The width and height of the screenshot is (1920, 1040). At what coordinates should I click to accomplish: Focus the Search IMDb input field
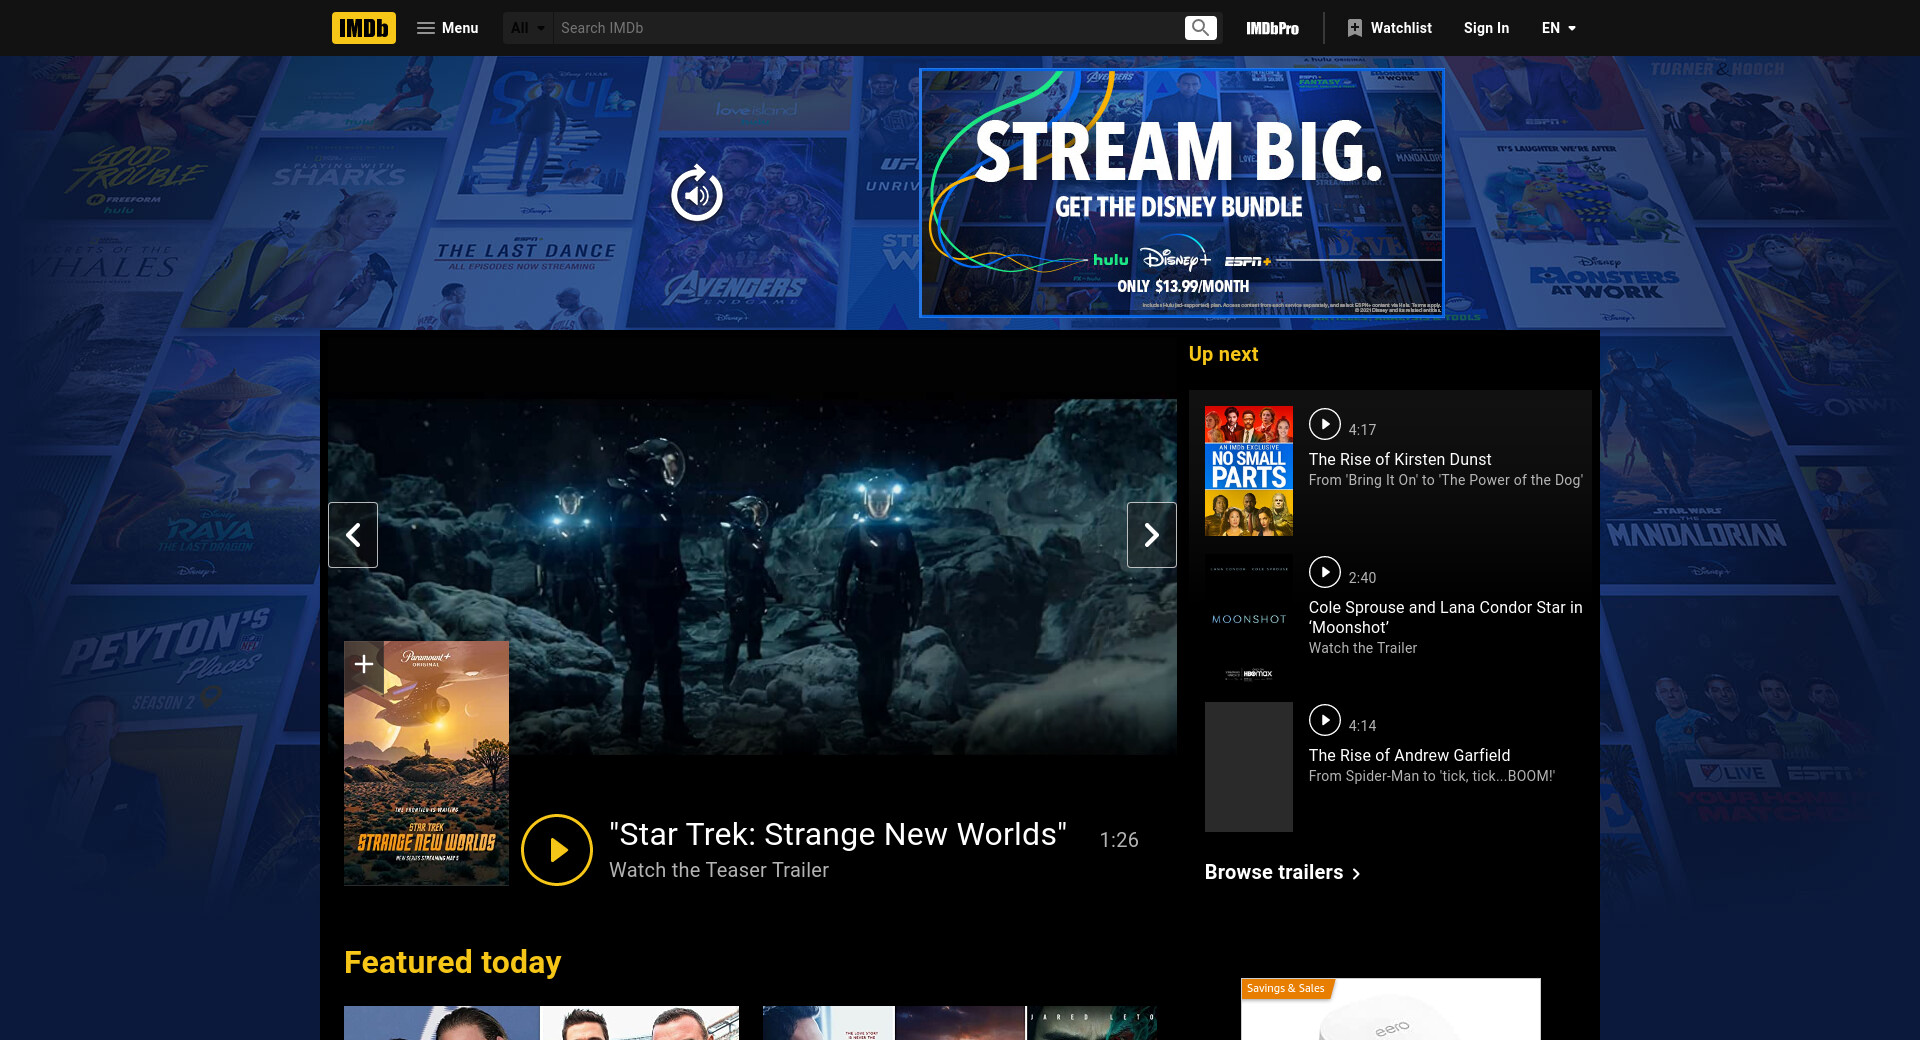(867, 28)
